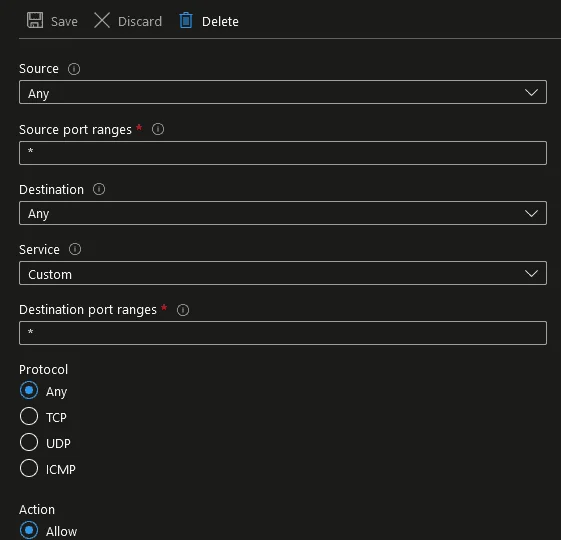The image size is (561, 540).
Task: Select the Allow action radio button
Action: click(29, 530)
